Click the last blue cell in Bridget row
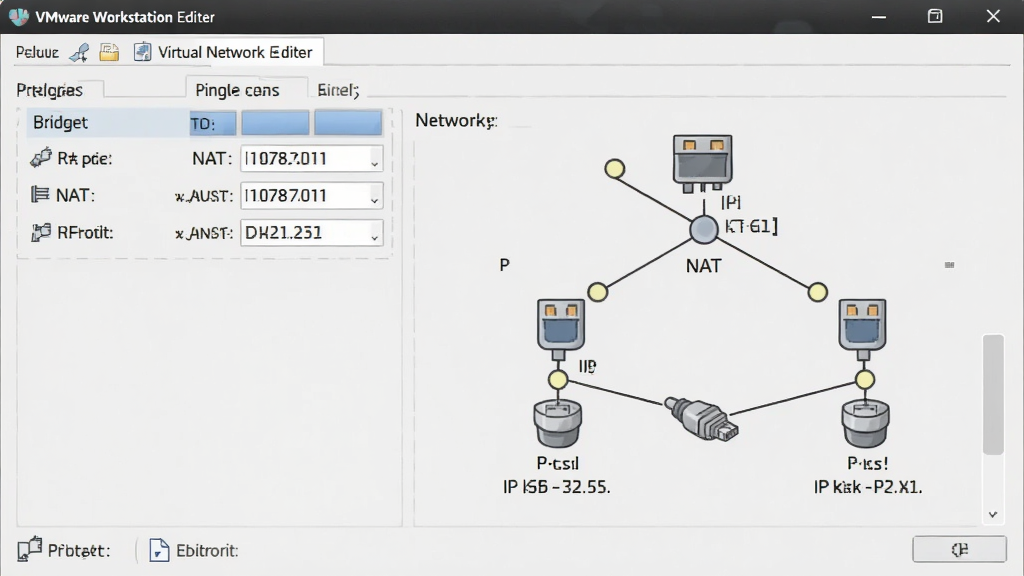 (x=348, y=123)
